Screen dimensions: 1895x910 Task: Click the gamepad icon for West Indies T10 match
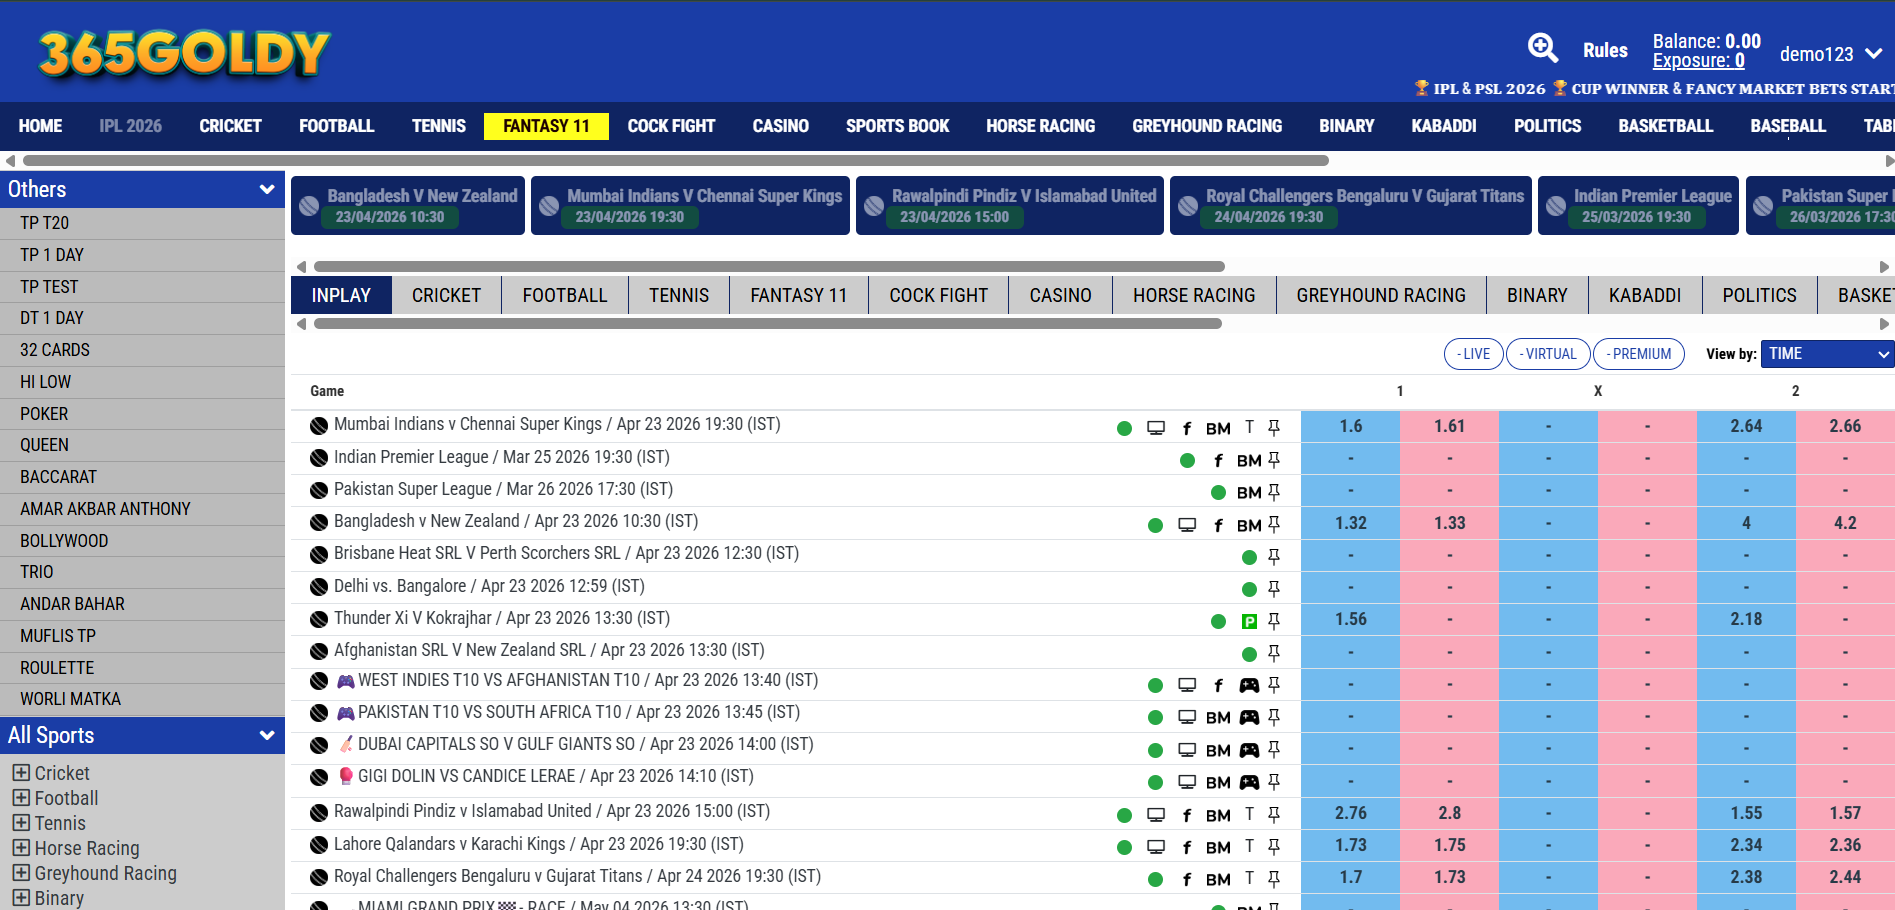(x=1249, y=685)
